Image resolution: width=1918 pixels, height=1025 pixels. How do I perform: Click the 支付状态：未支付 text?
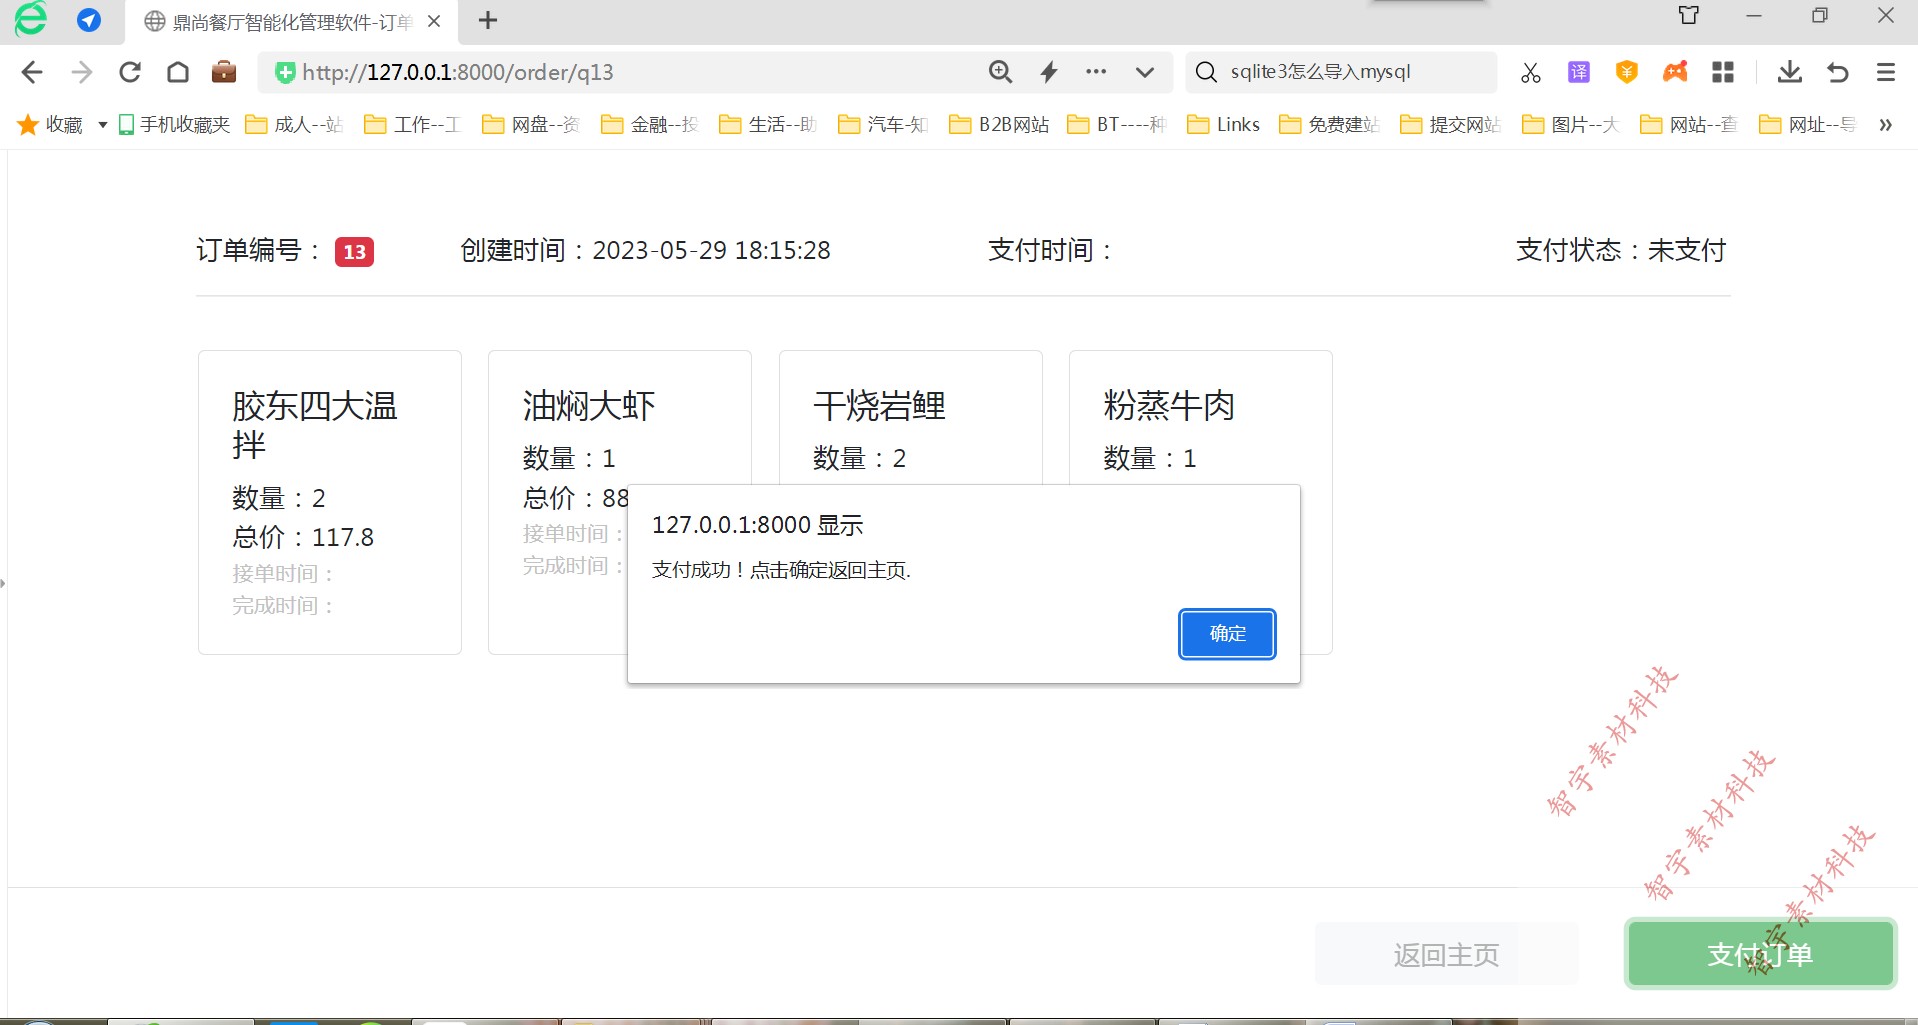[1621, 250]
